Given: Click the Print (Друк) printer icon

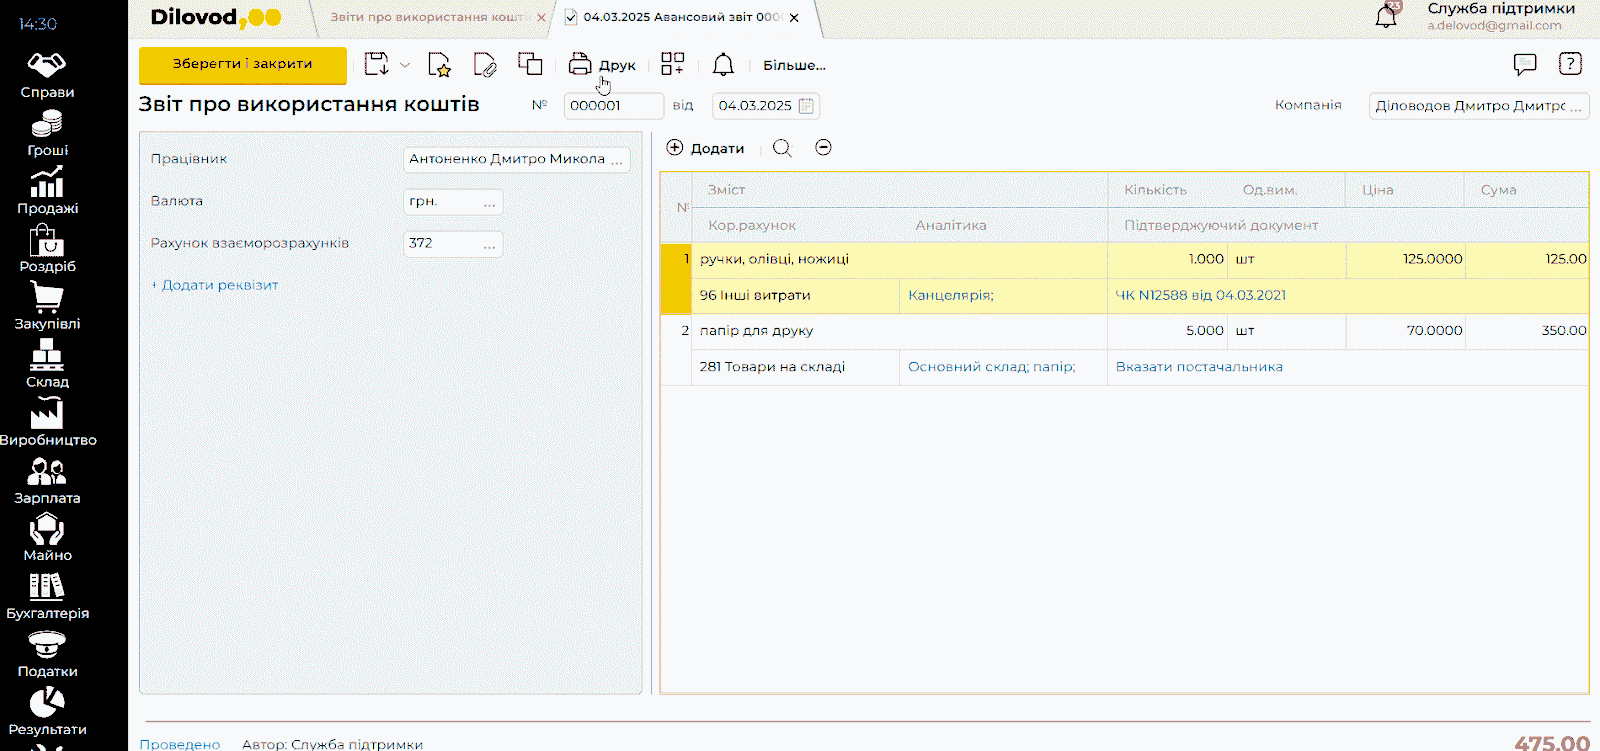Looking at the screenshot, I should 580,65.
